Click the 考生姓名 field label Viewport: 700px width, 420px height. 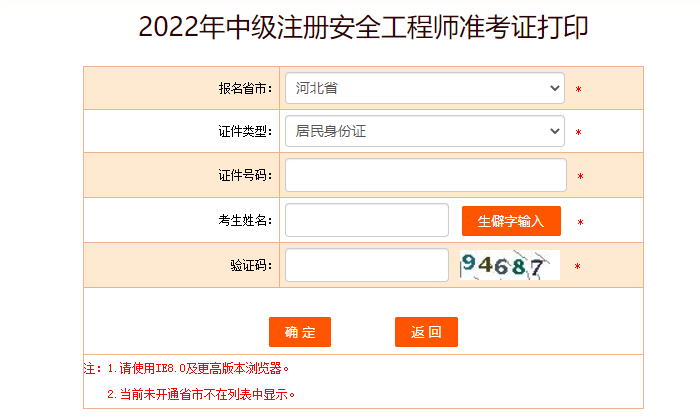(x=244, y=221)
